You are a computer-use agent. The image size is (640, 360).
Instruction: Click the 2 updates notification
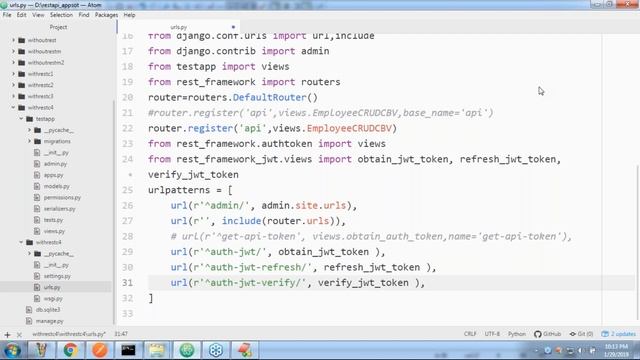click(x=619, y=334)
